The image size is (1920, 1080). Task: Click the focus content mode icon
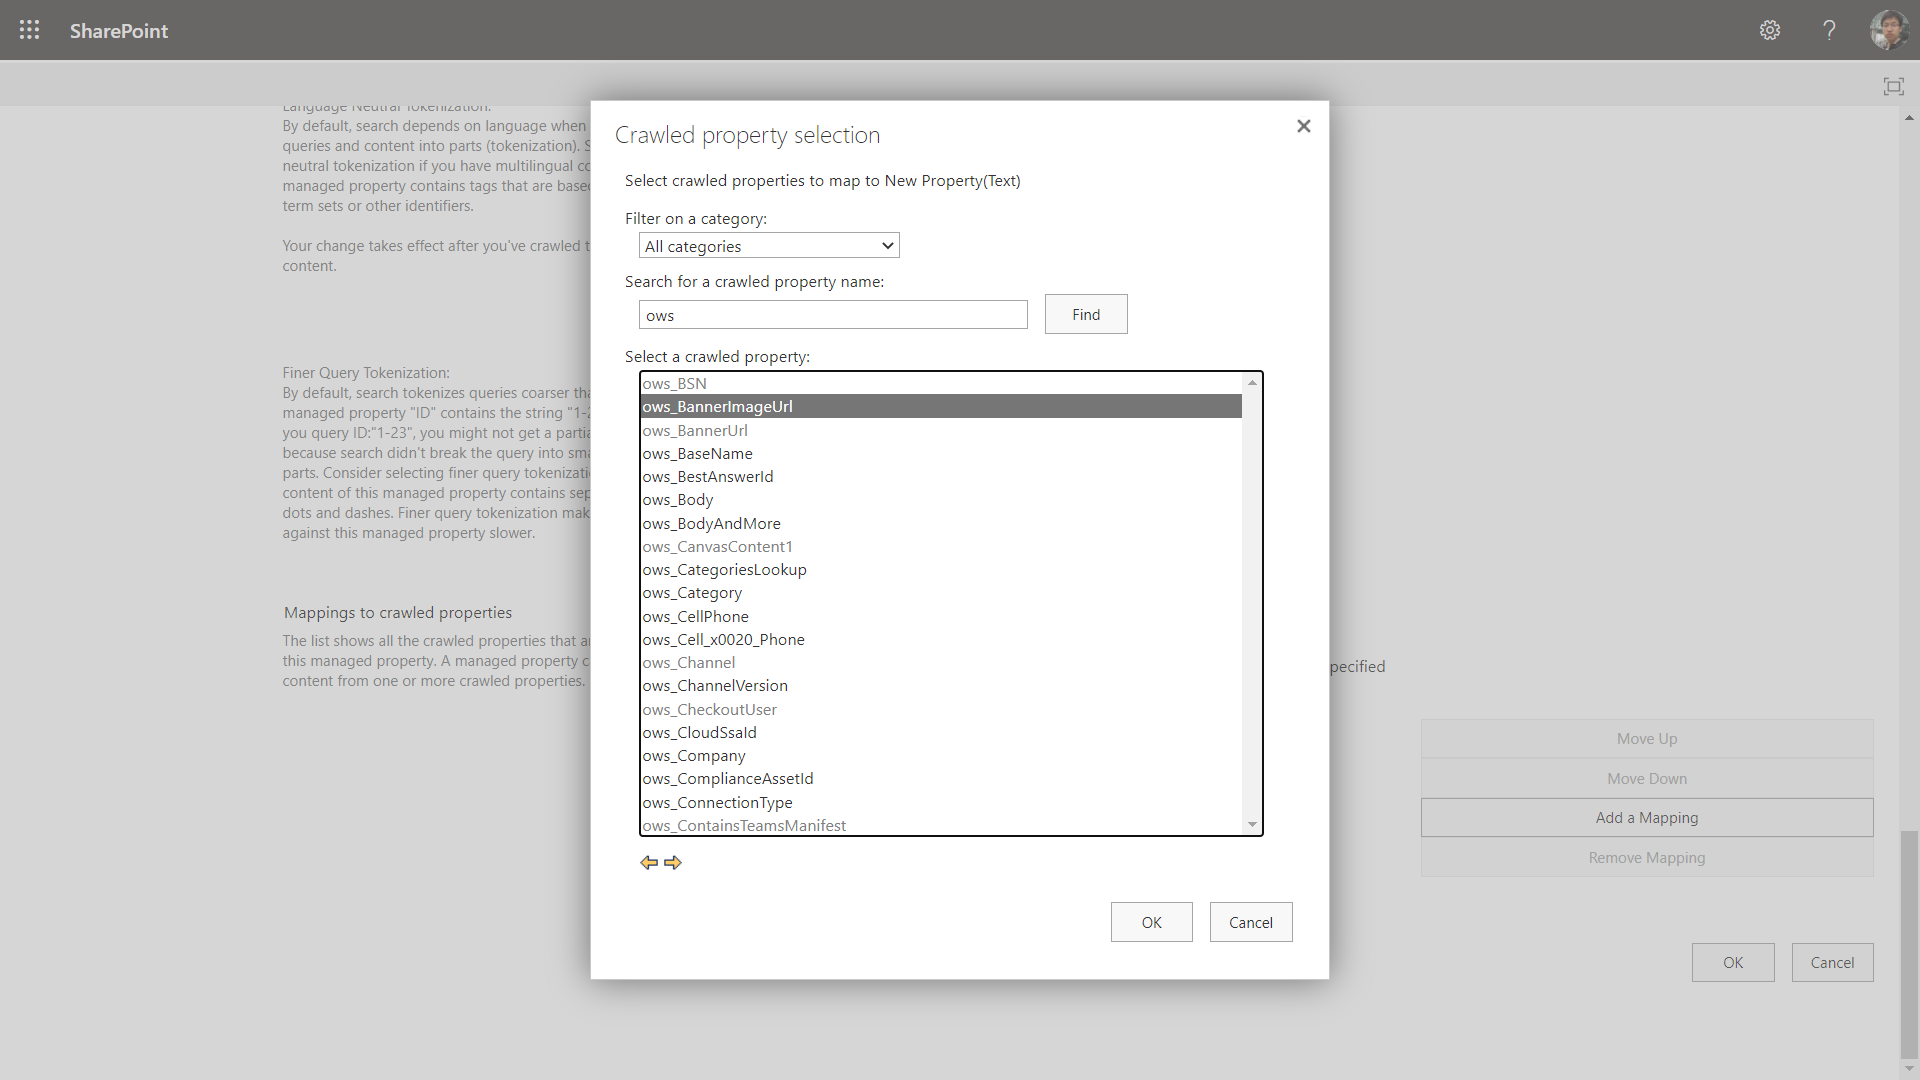click(1893, 87)
